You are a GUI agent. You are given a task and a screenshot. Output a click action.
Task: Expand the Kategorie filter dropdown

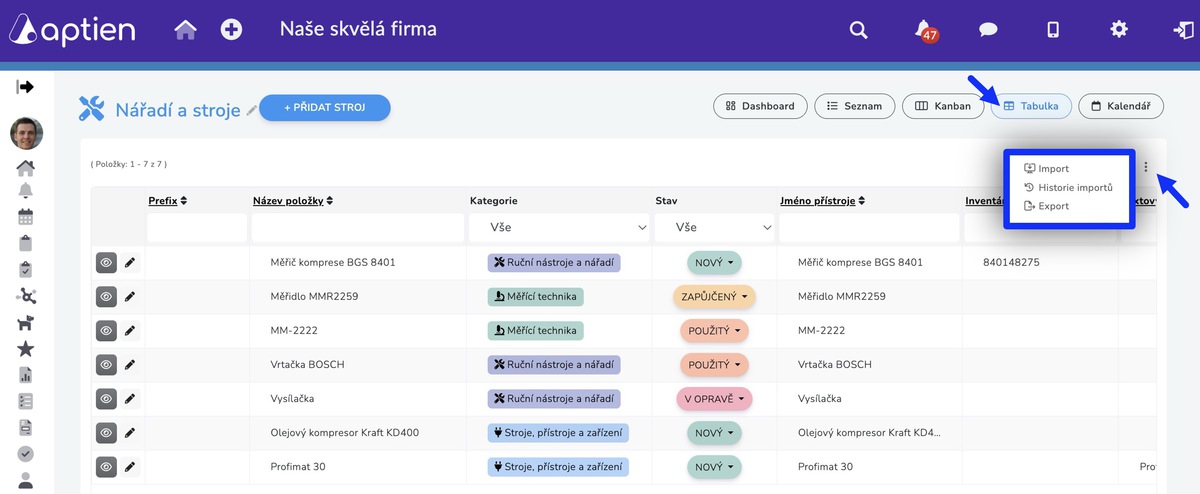click(x=559, y=228)
